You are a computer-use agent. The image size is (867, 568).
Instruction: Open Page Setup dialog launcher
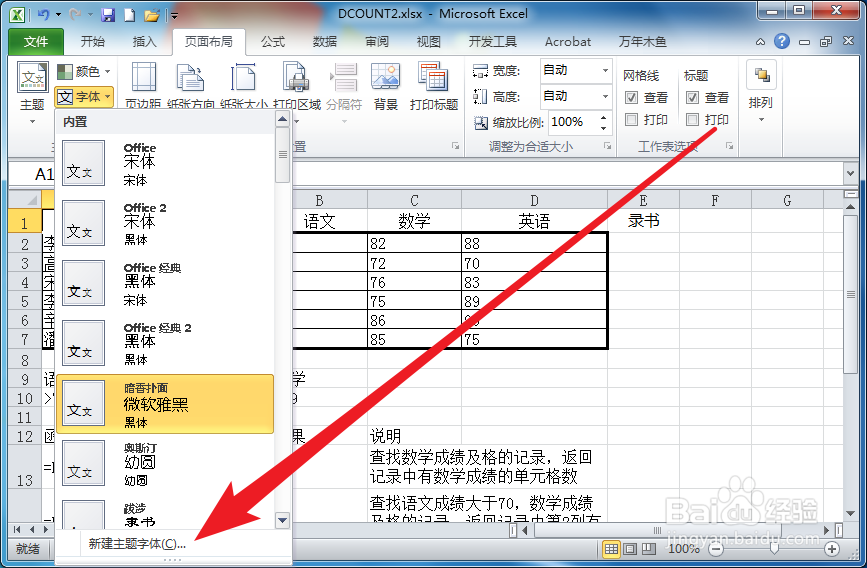[456, 146]
